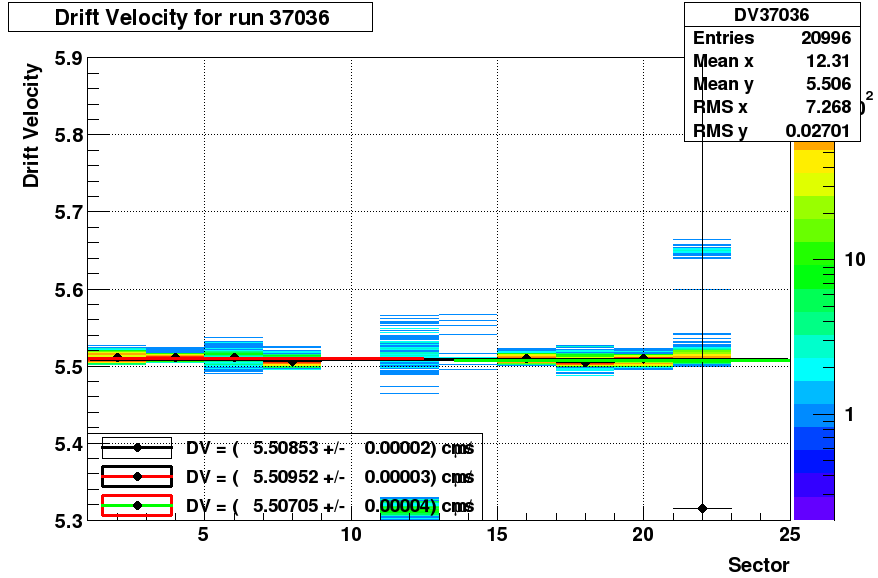The image size is (878, 578).
Task: Click the y-axis tick label "5.3"
Action: [68, 521]
